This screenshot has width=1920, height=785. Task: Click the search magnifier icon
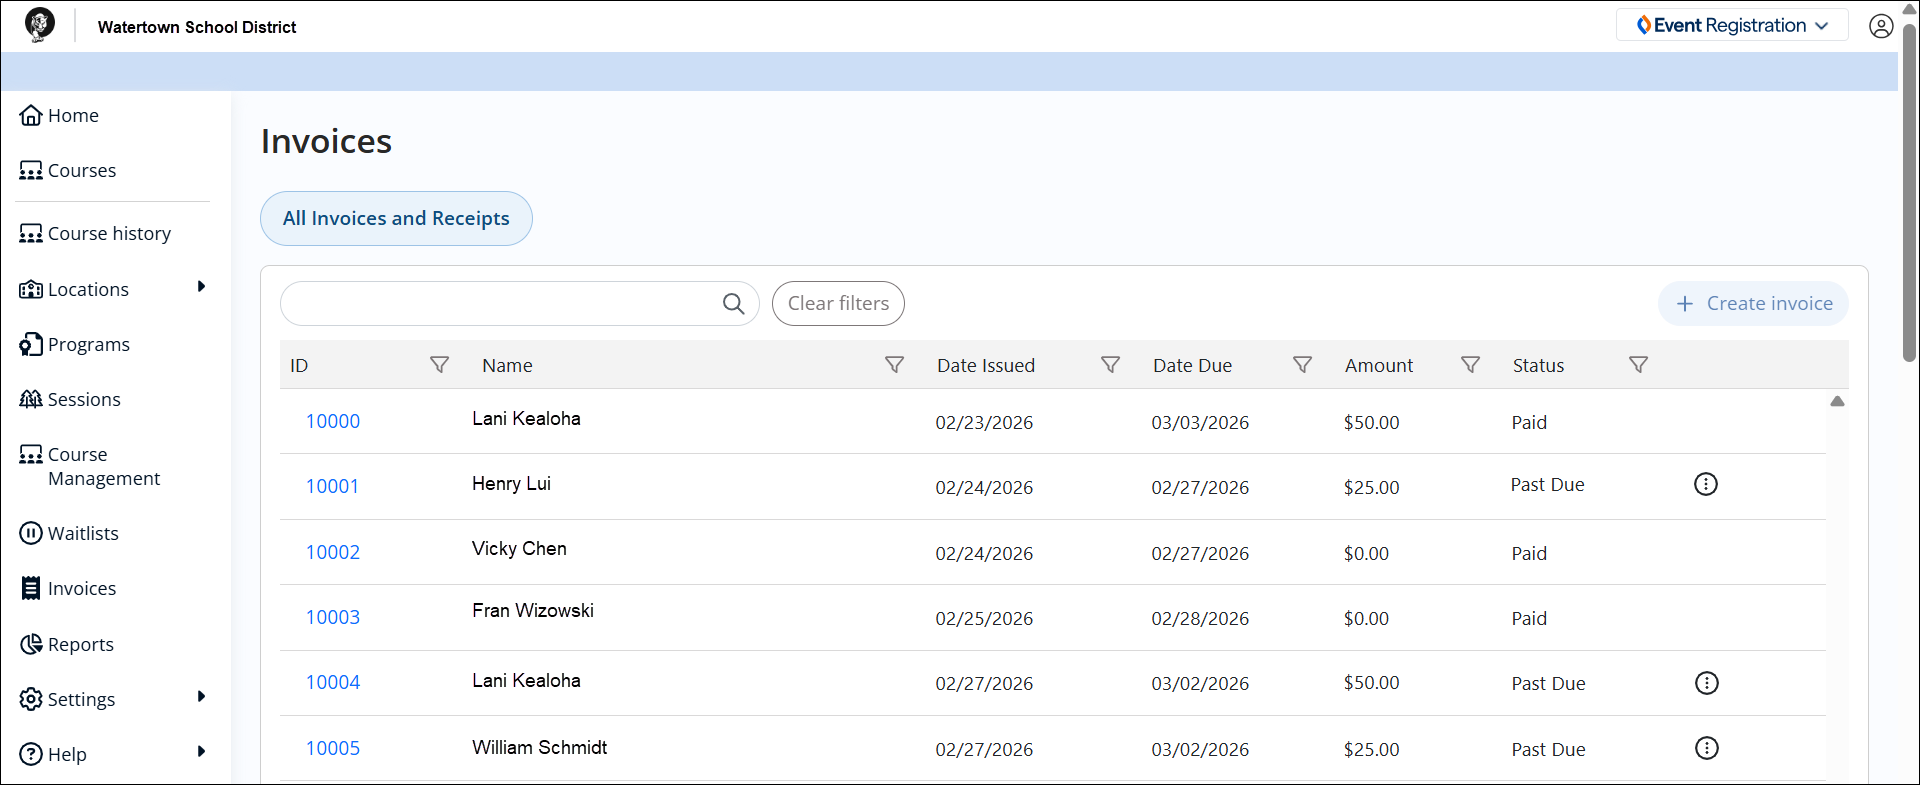(733, 303)
